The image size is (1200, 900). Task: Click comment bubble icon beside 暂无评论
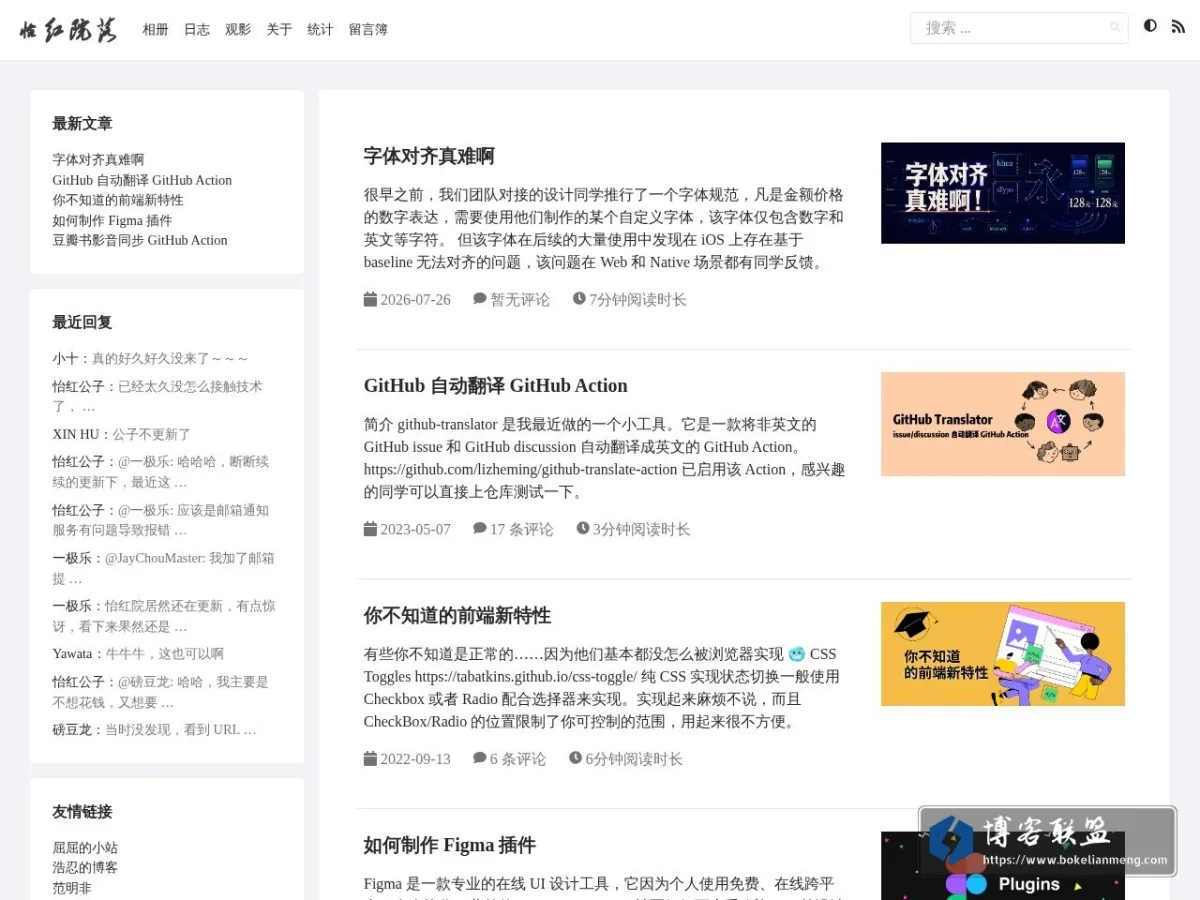coord(480,299)
